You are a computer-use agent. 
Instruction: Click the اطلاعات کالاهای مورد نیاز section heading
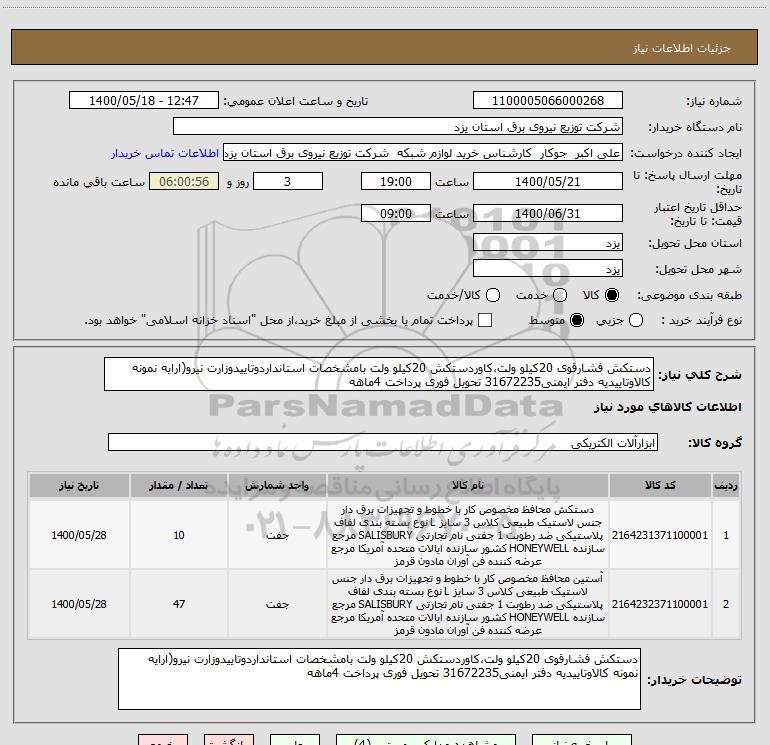[667, 407]
